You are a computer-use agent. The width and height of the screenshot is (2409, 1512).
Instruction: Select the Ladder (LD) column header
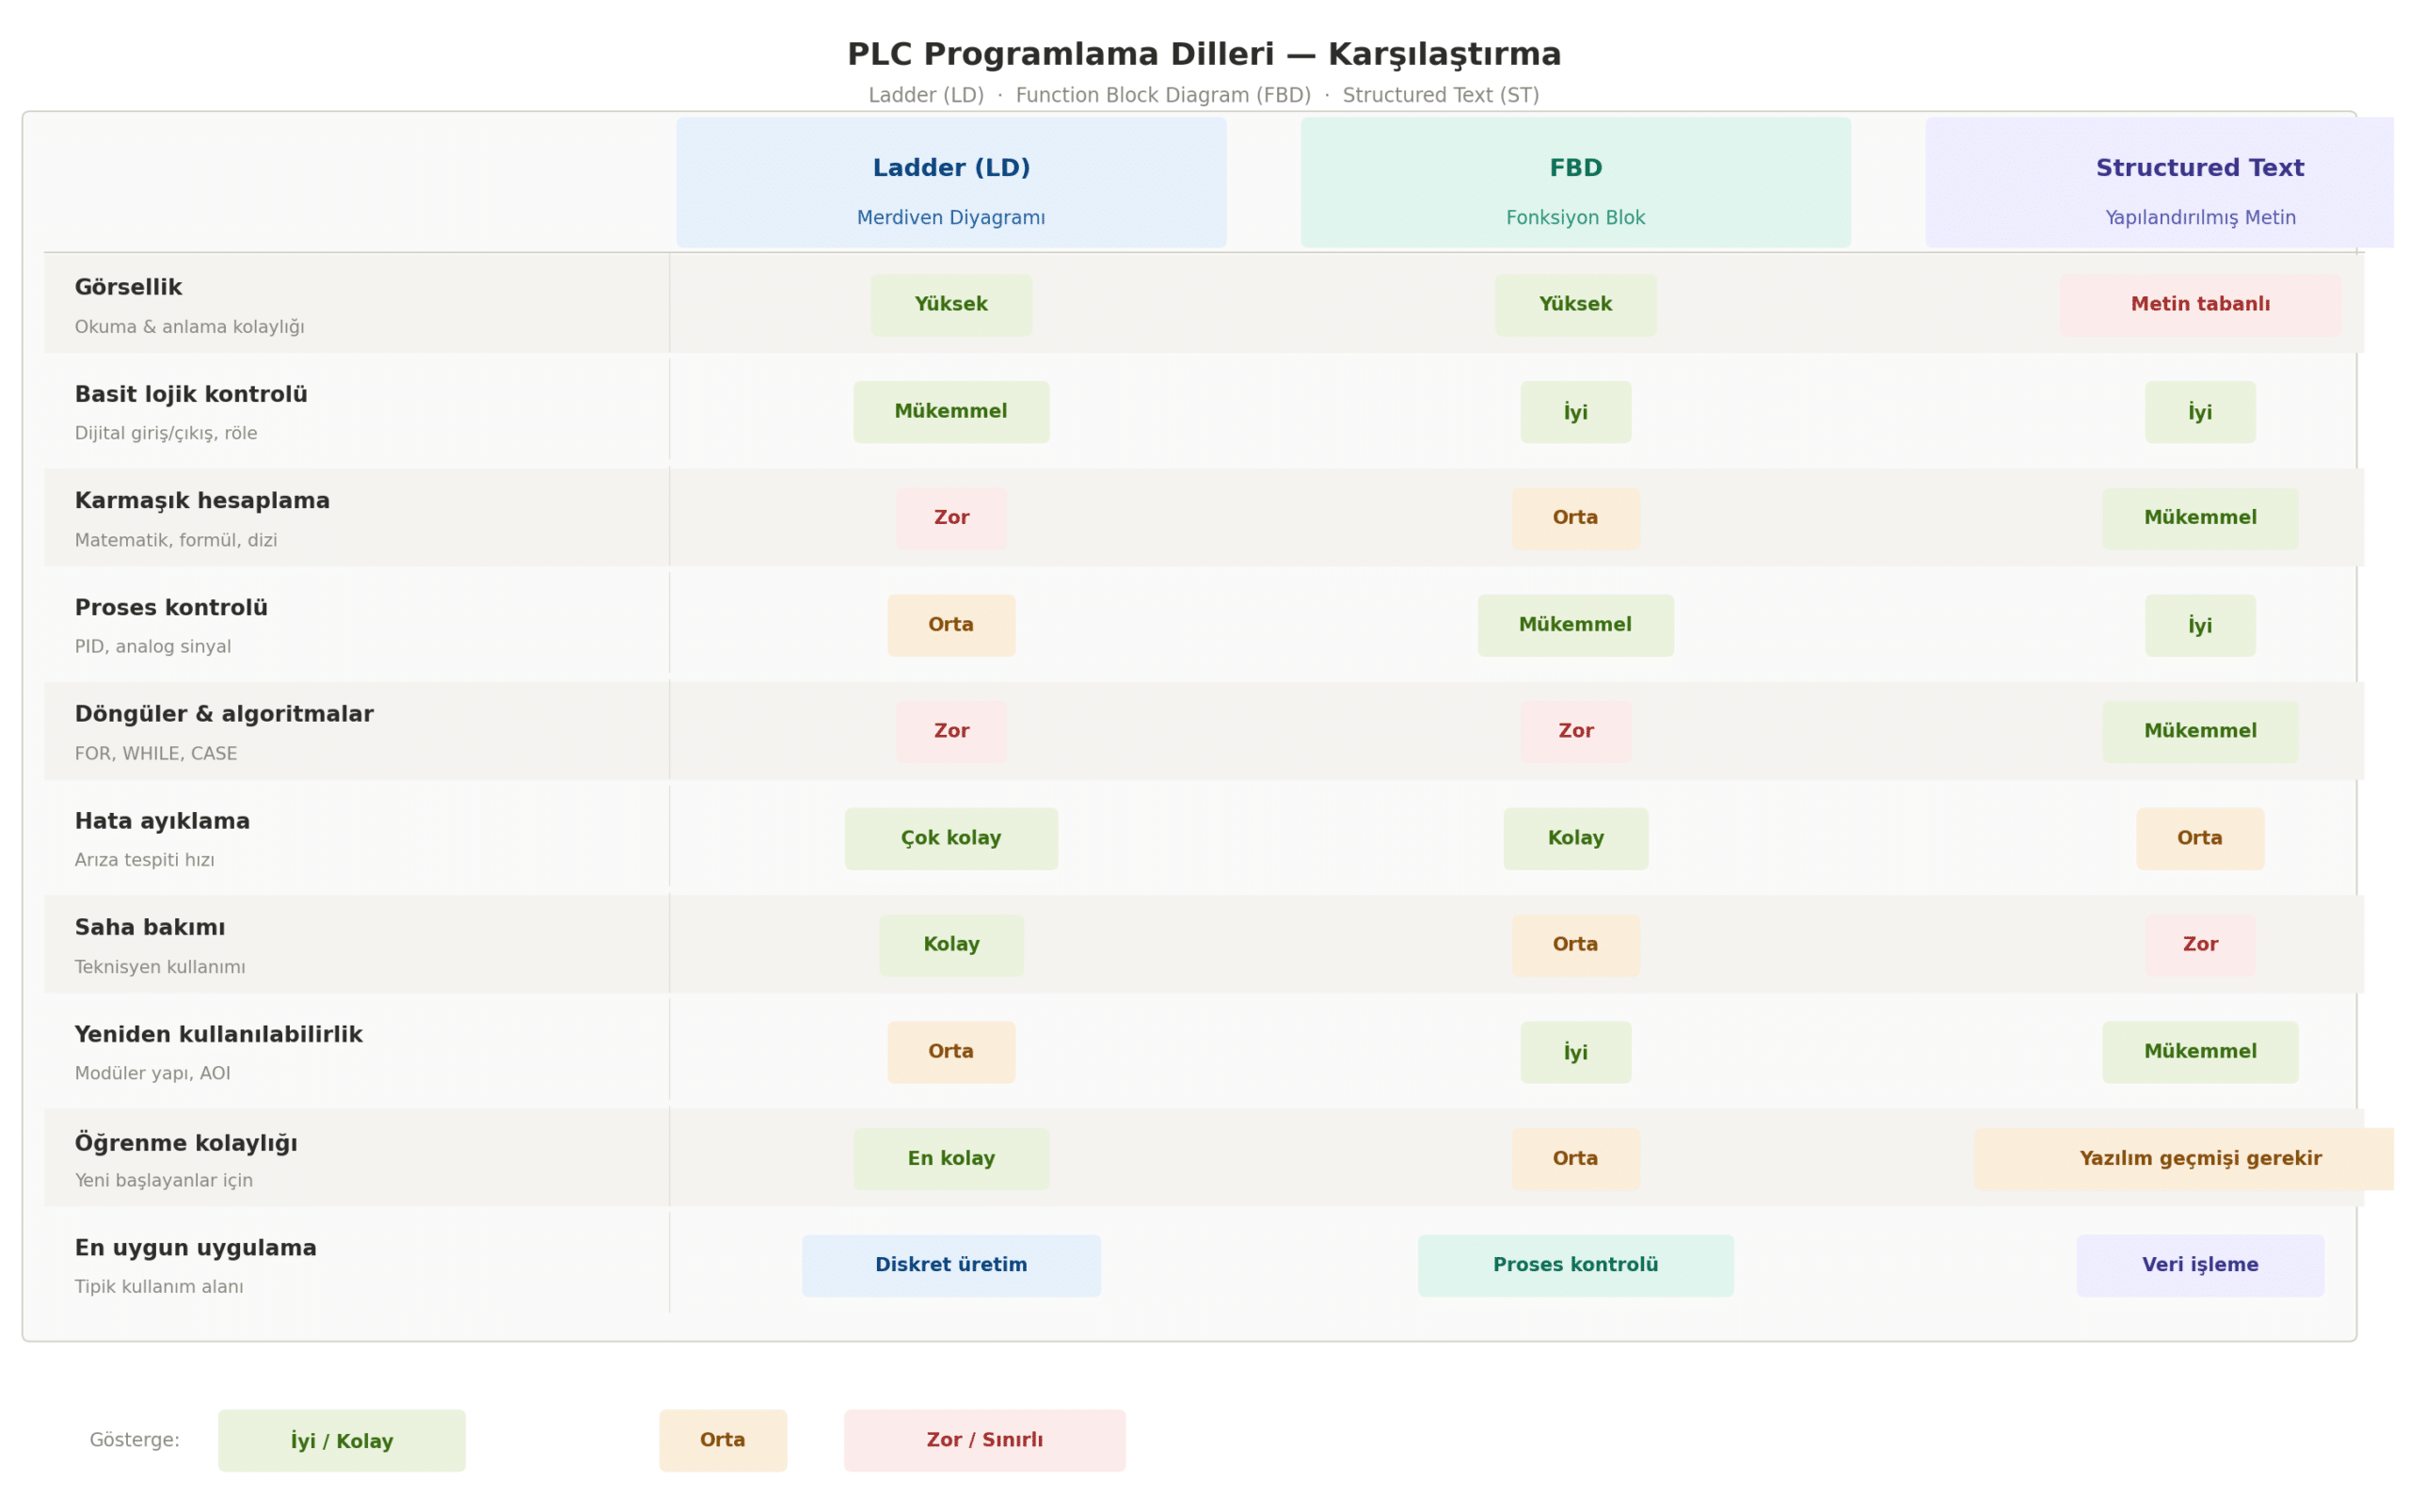click(951, 182)
